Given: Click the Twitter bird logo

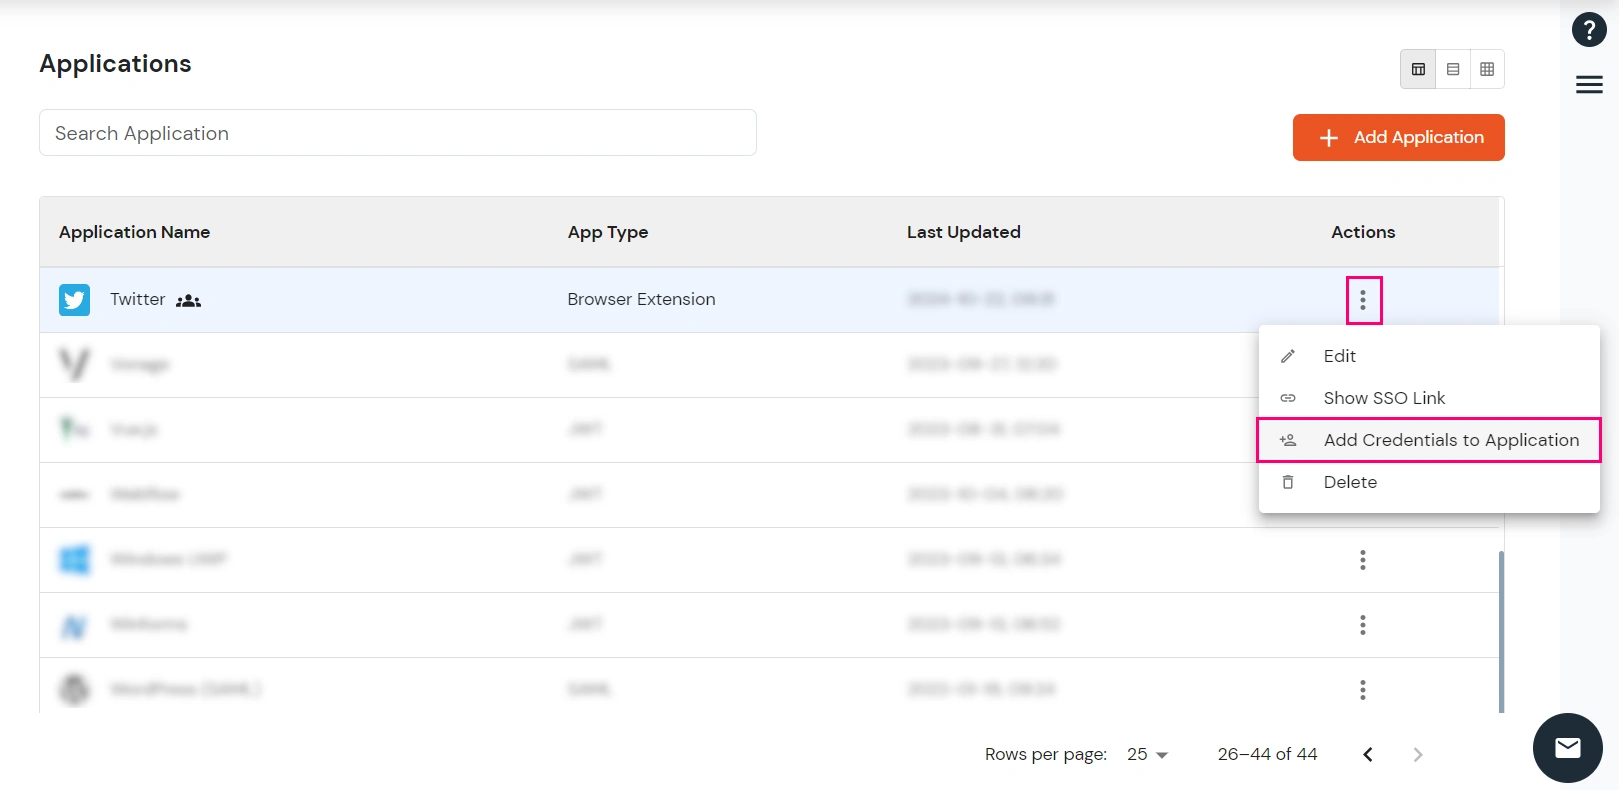Looking at the screenshot, I should [74, 300].
